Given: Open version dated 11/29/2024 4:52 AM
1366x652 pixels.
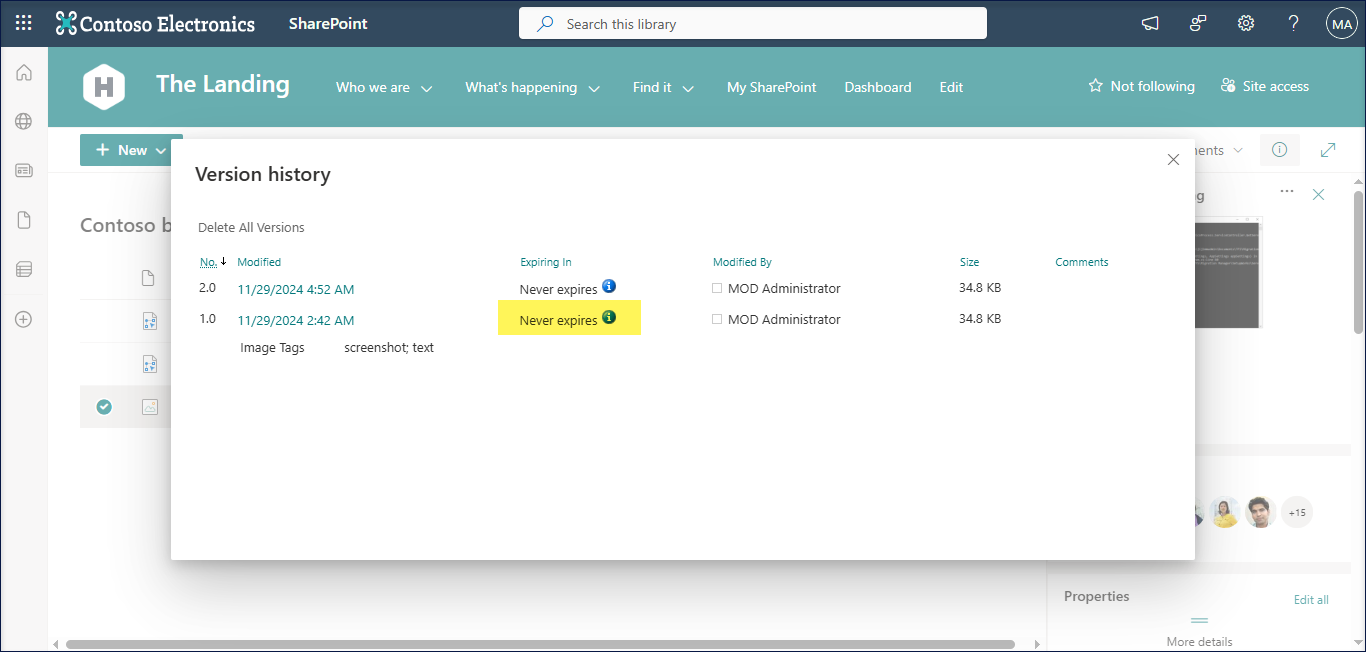Looking at the screenshot, I should point(295,290).
